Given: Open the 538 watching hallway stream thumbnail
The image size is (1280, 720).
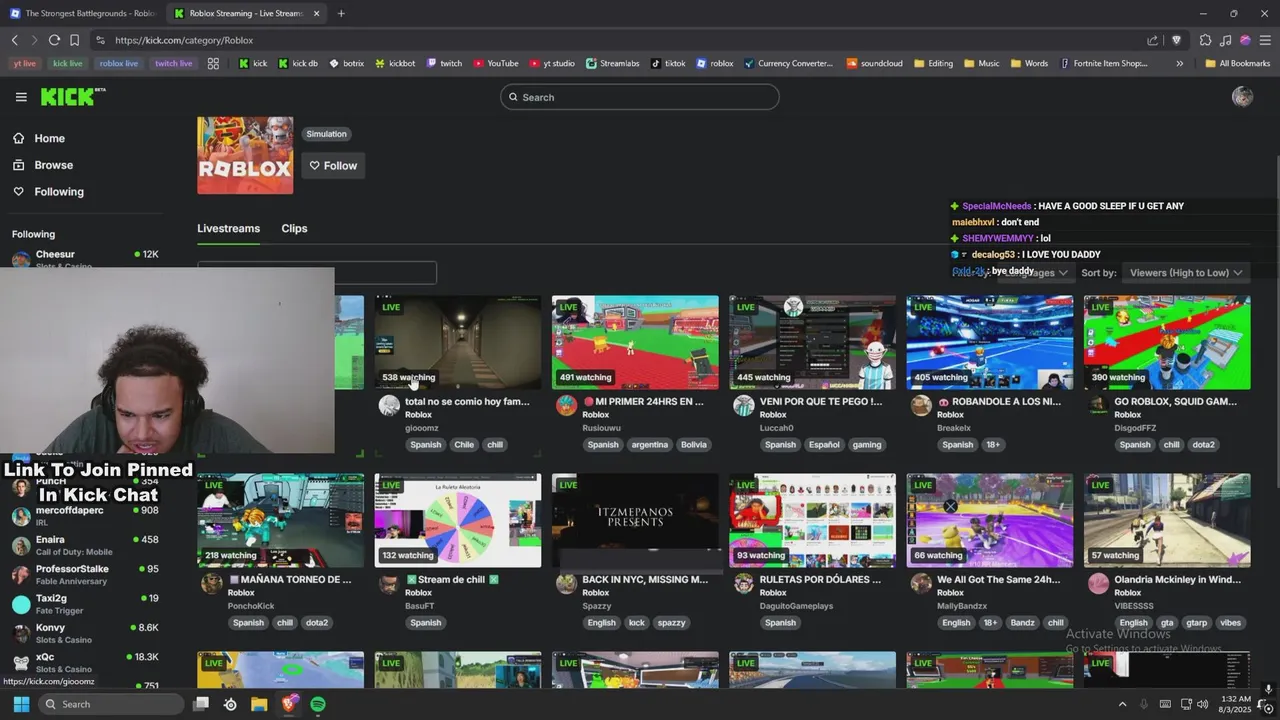Looking at the screenshot, I should (x=458, y=342).
